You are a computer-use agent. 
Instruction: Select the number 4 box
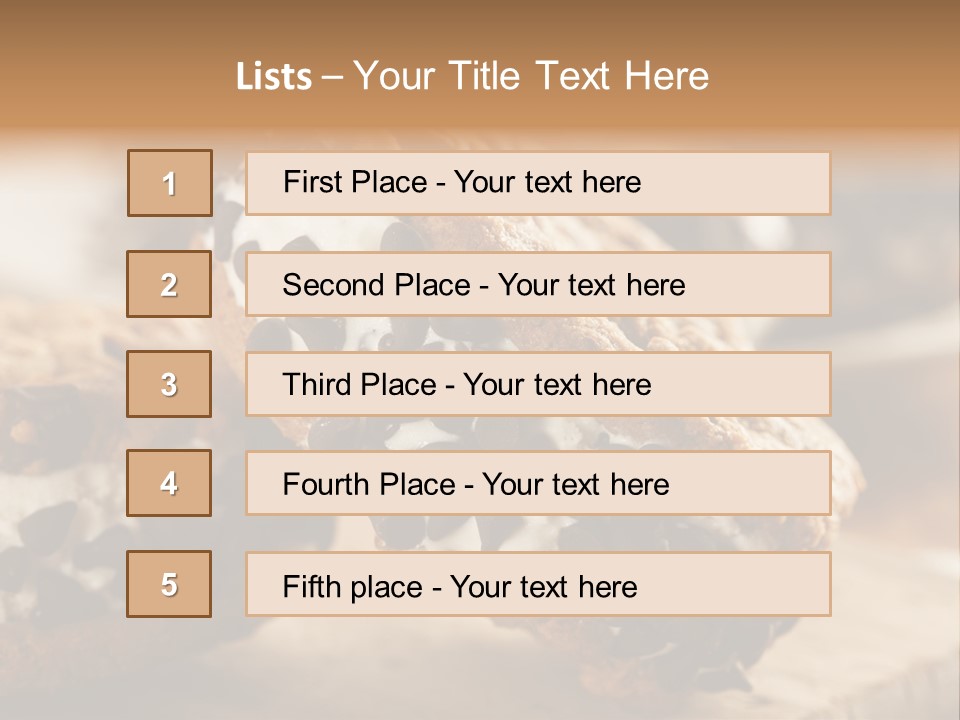[169, 483]
